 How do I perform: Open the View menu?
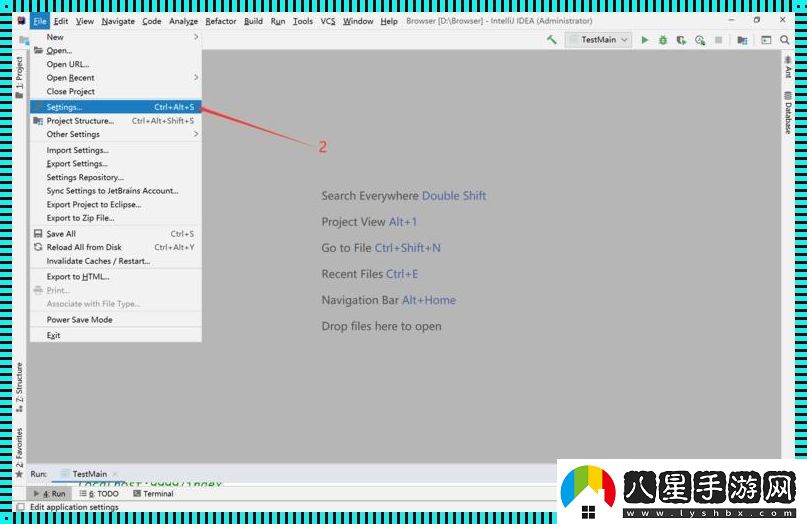click(85, 21)
